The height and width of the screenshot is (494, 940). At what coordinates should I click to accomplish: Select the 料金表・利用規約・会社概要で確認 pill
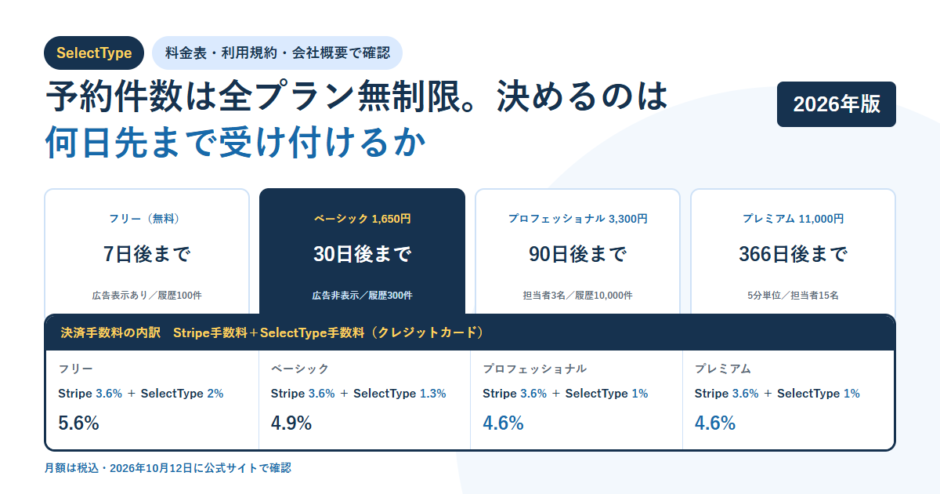point(277,53)
